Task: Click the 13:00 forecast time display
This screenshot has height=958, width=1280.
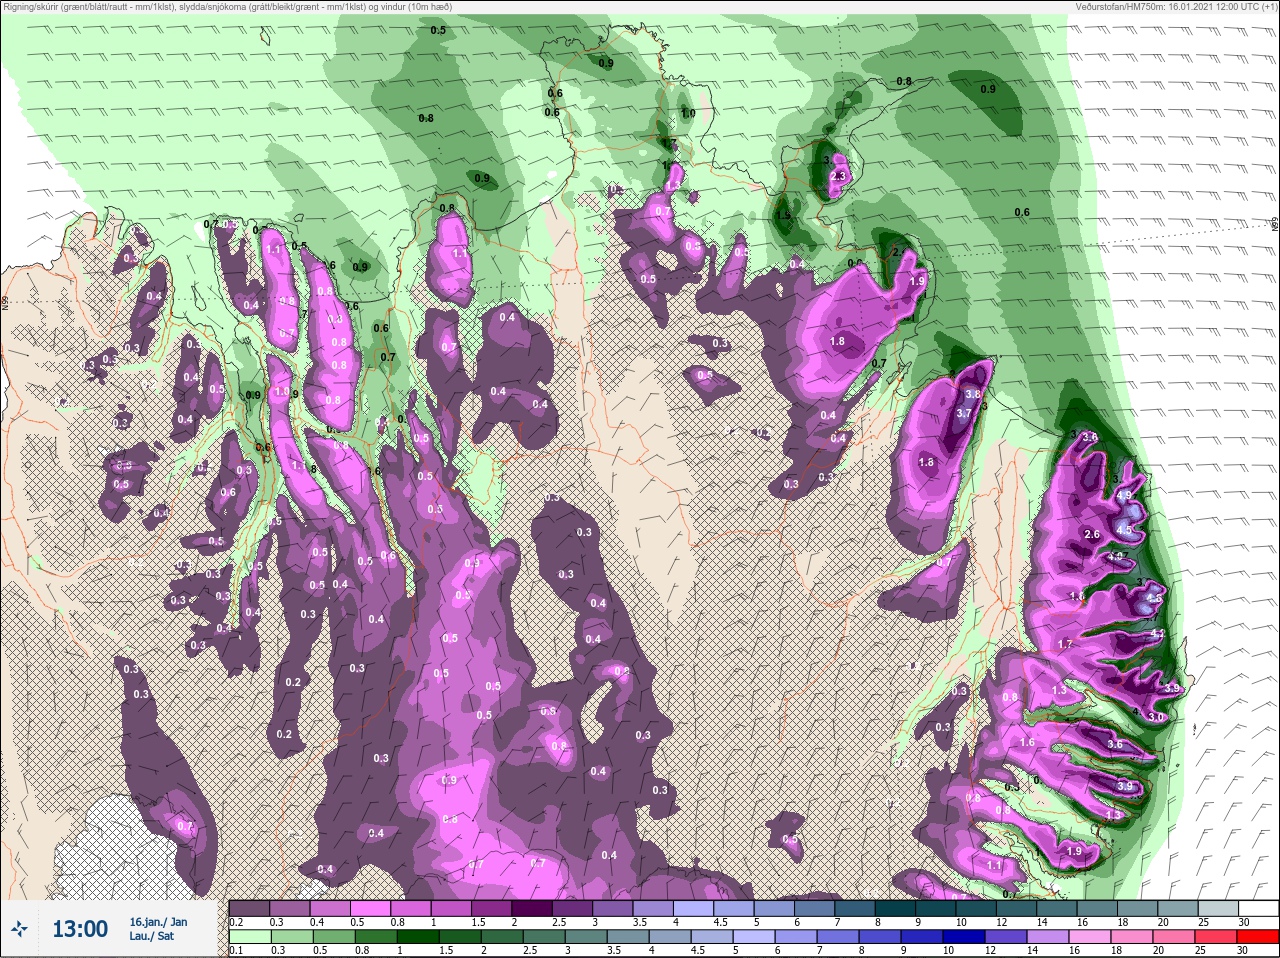Action: click(80, 929)
